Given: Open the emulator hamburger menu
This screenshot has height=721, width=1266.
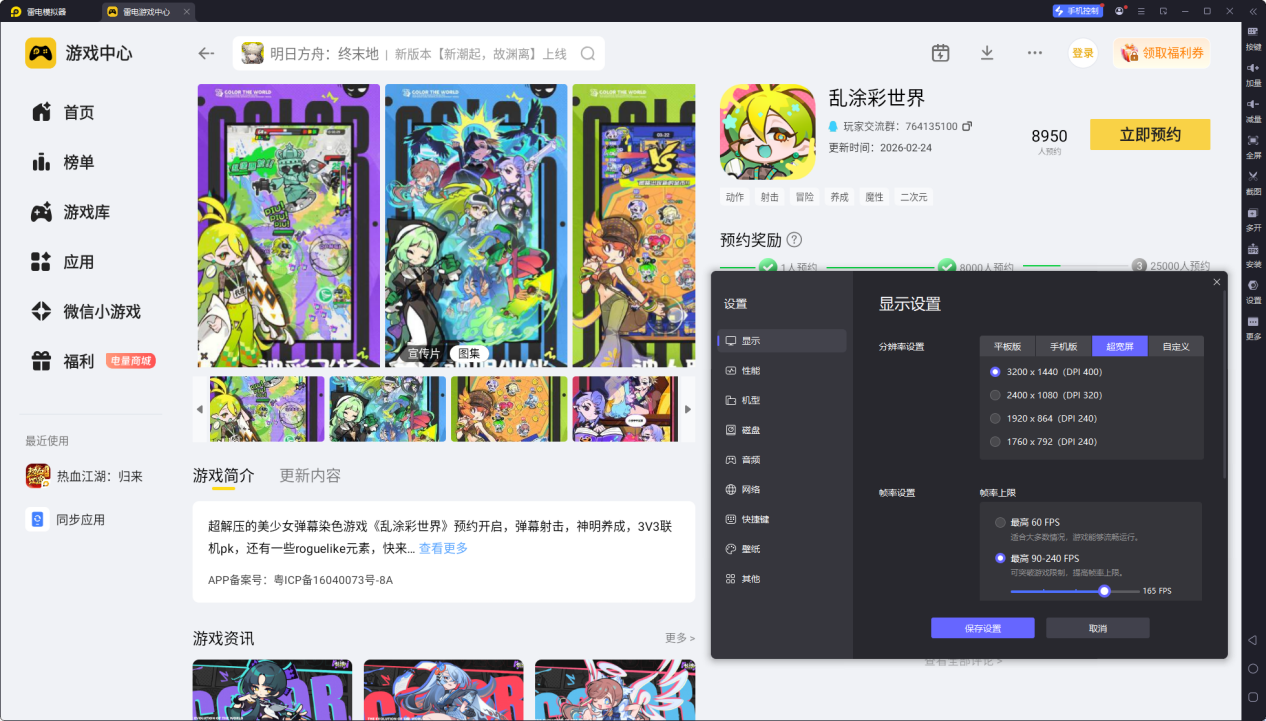Looking at the screenshot, I should pyautogui.click(x=1141, y=11).
